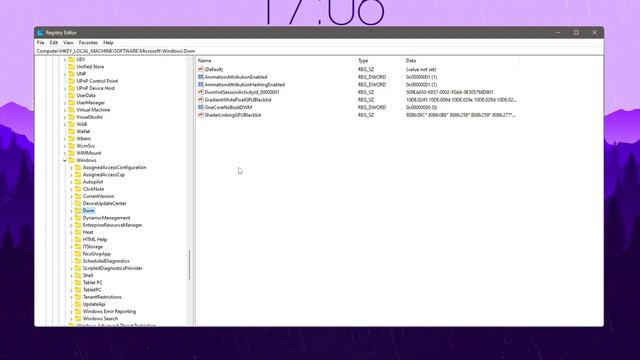Expand the CurrentVersion key

pos(71,196)
